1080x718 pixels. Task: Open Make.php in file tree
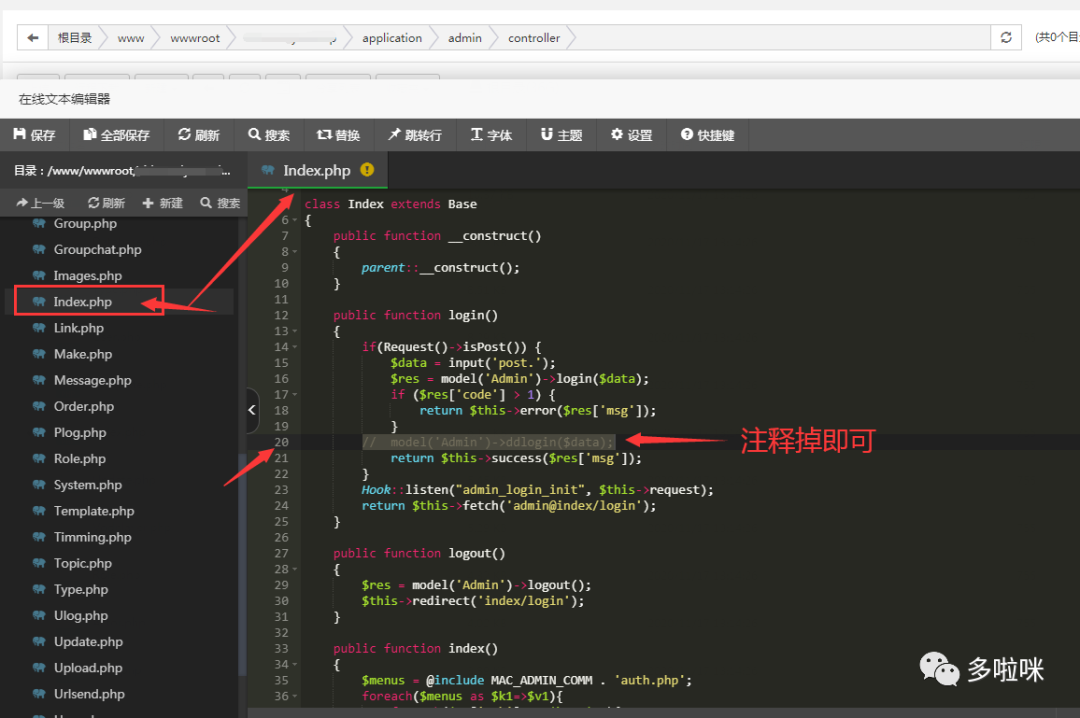coord(83,354)
